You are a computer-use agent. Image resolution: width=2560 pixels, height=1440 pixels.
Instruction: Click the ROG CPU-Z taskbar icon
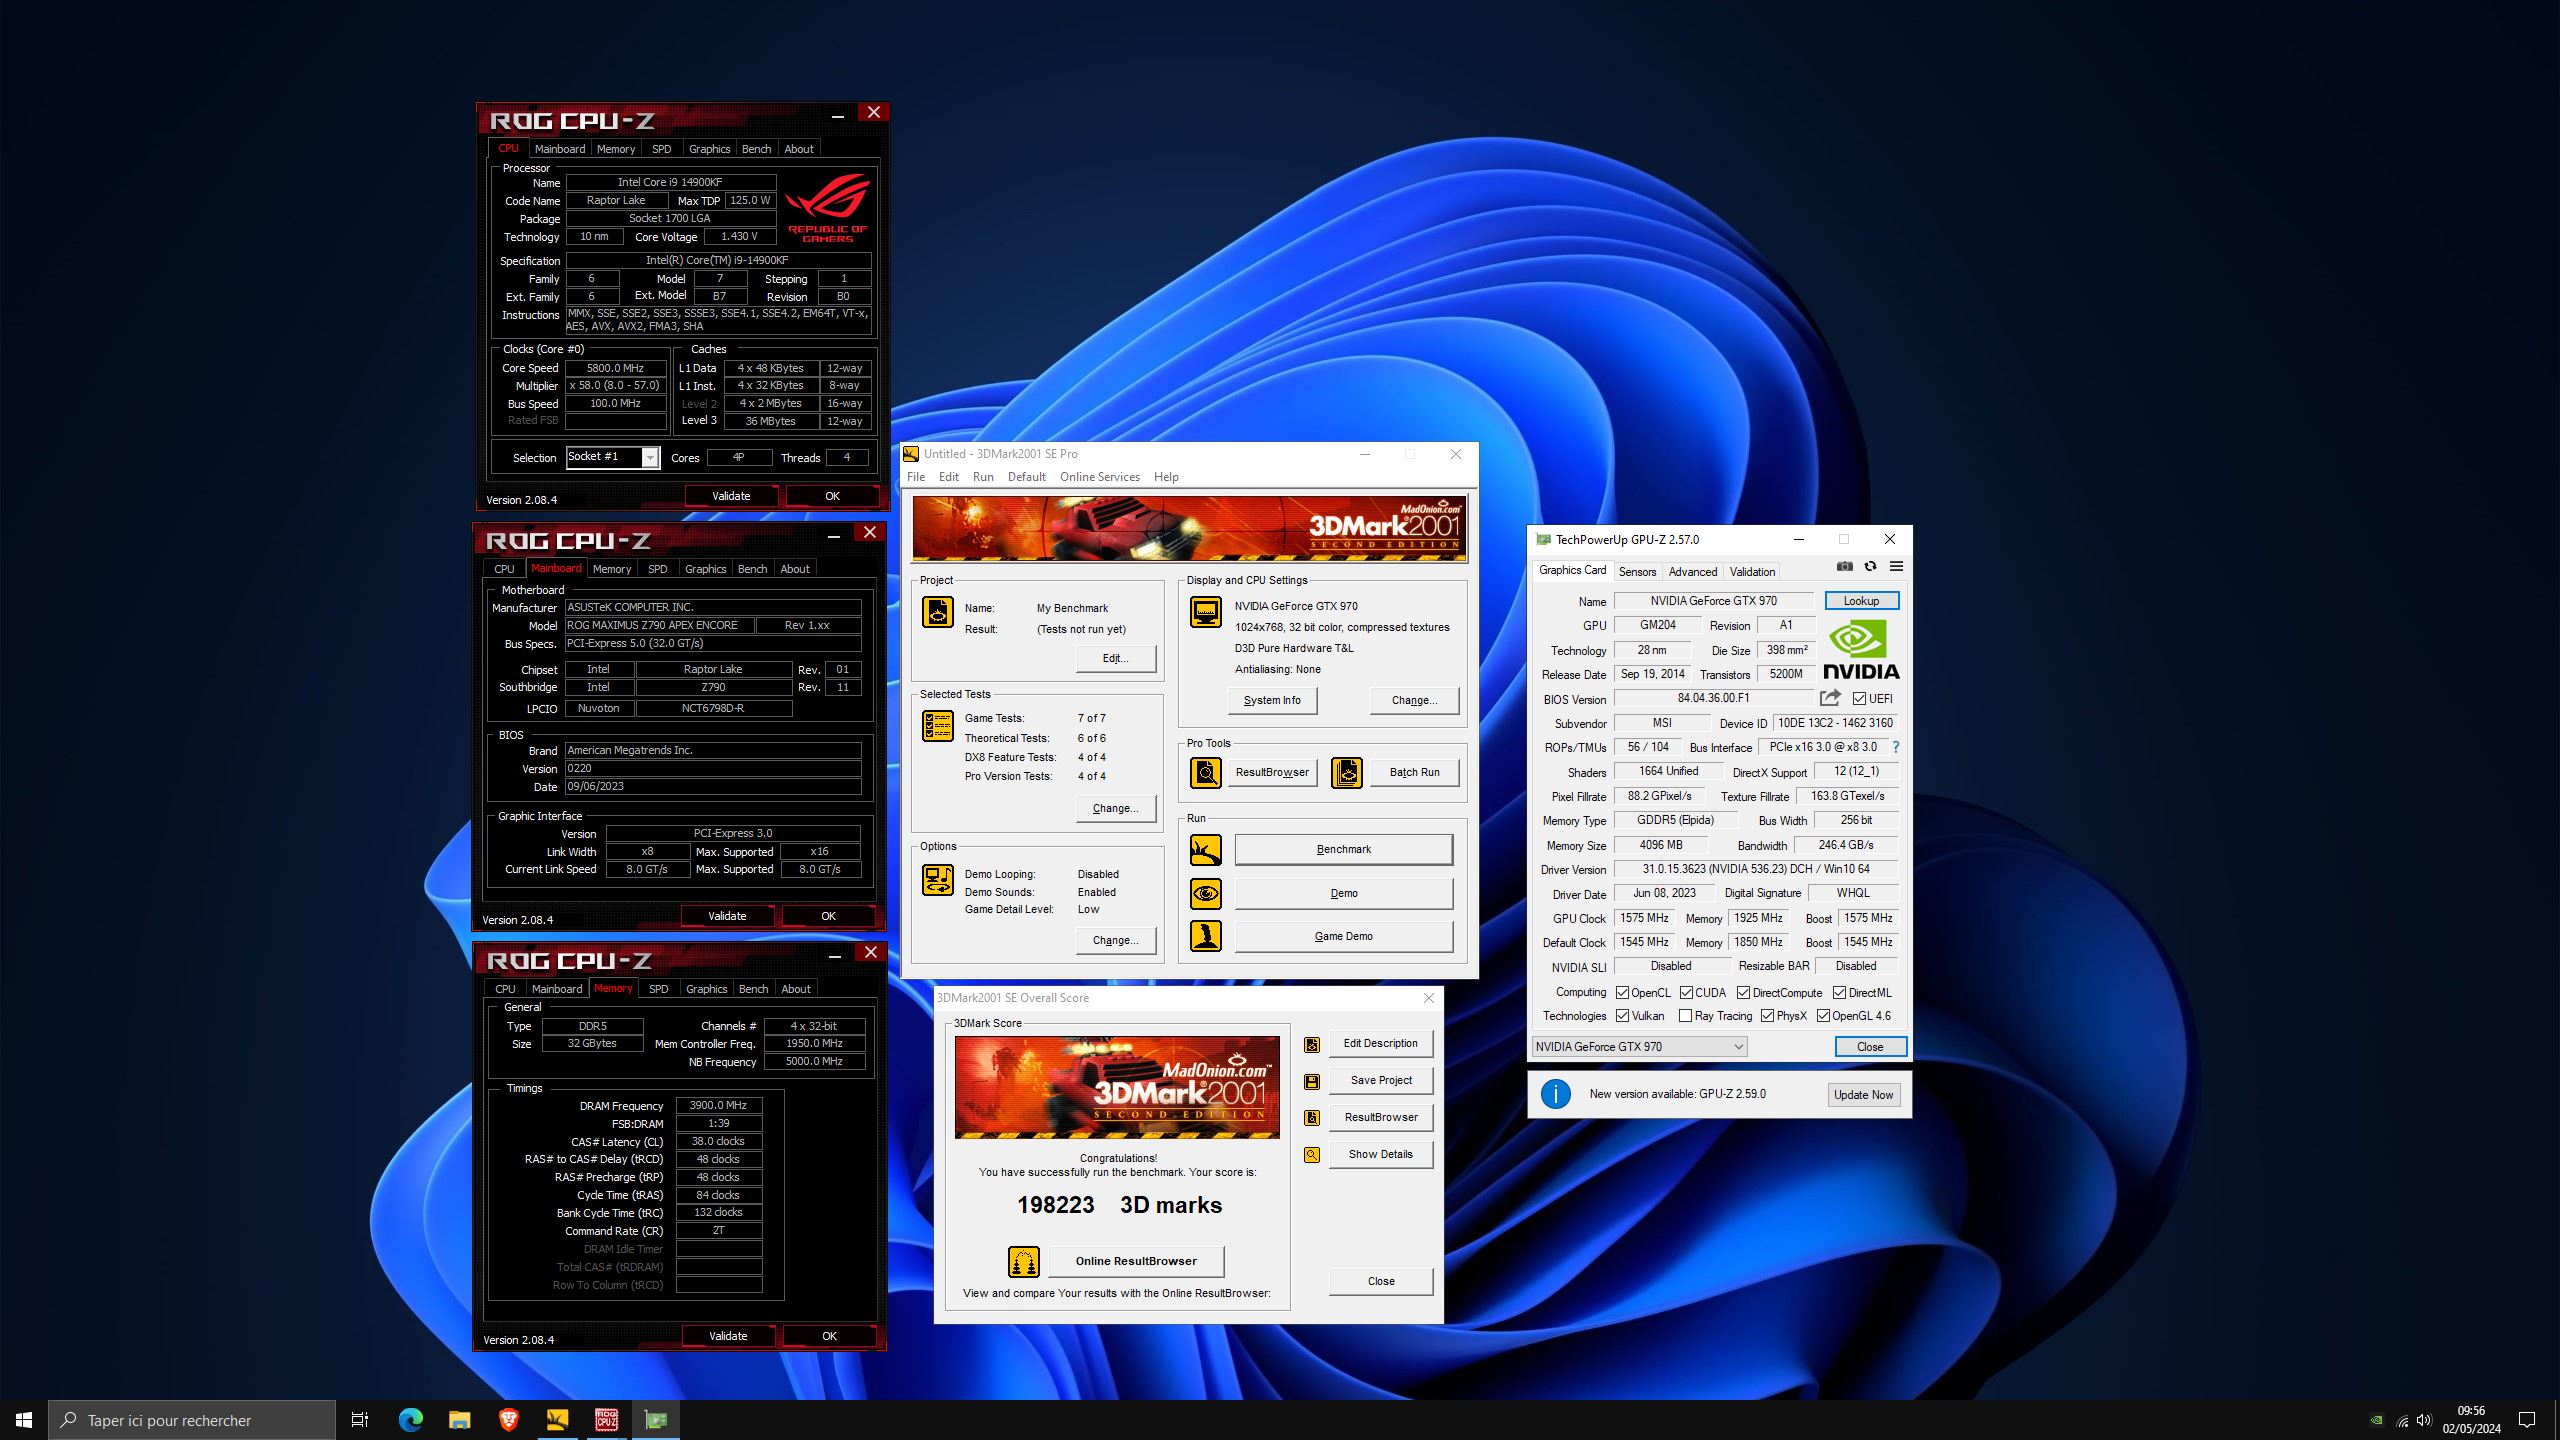coord(607,1420)
